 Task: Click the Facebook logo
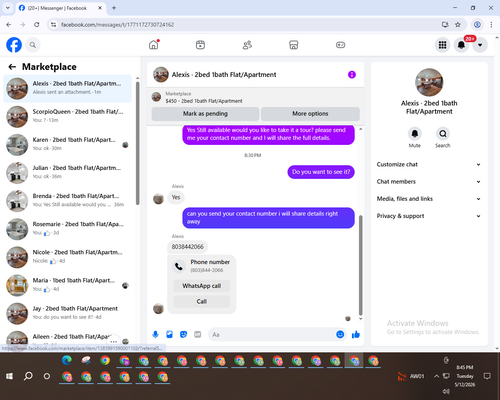[x=14, y=45]
